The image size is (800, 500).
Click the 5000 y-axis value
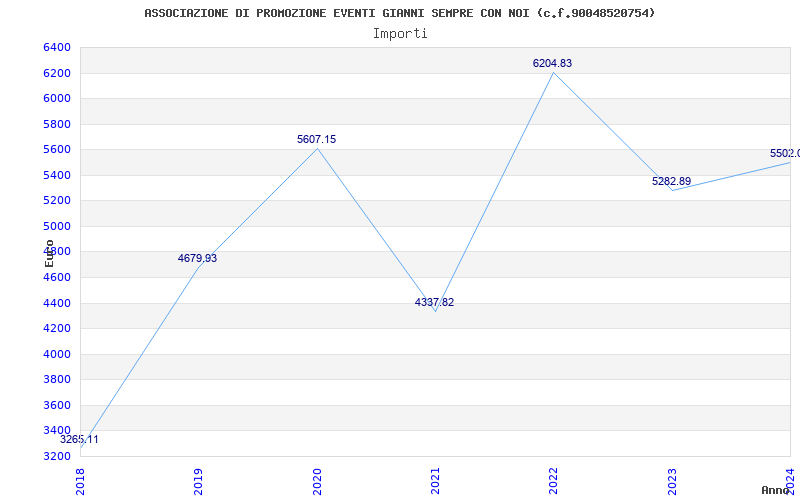[x=57, y=226]
